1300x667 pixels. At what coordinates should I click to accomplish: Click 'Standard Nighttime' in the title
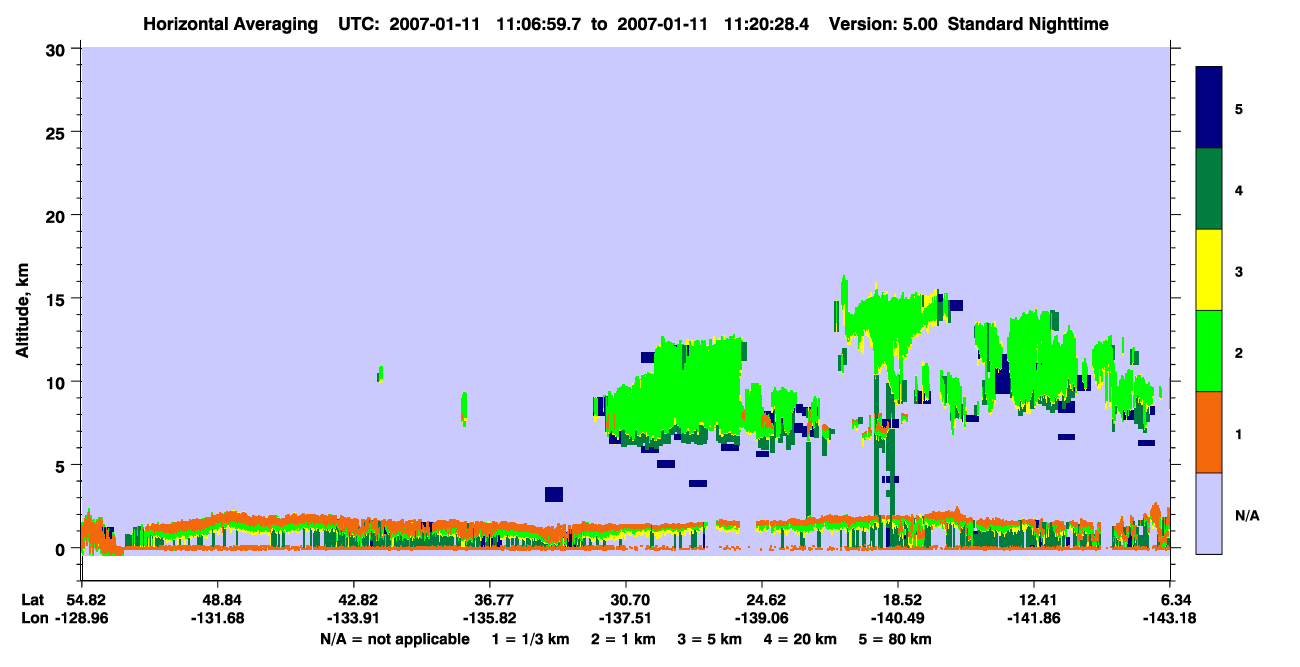point(1028,24)
